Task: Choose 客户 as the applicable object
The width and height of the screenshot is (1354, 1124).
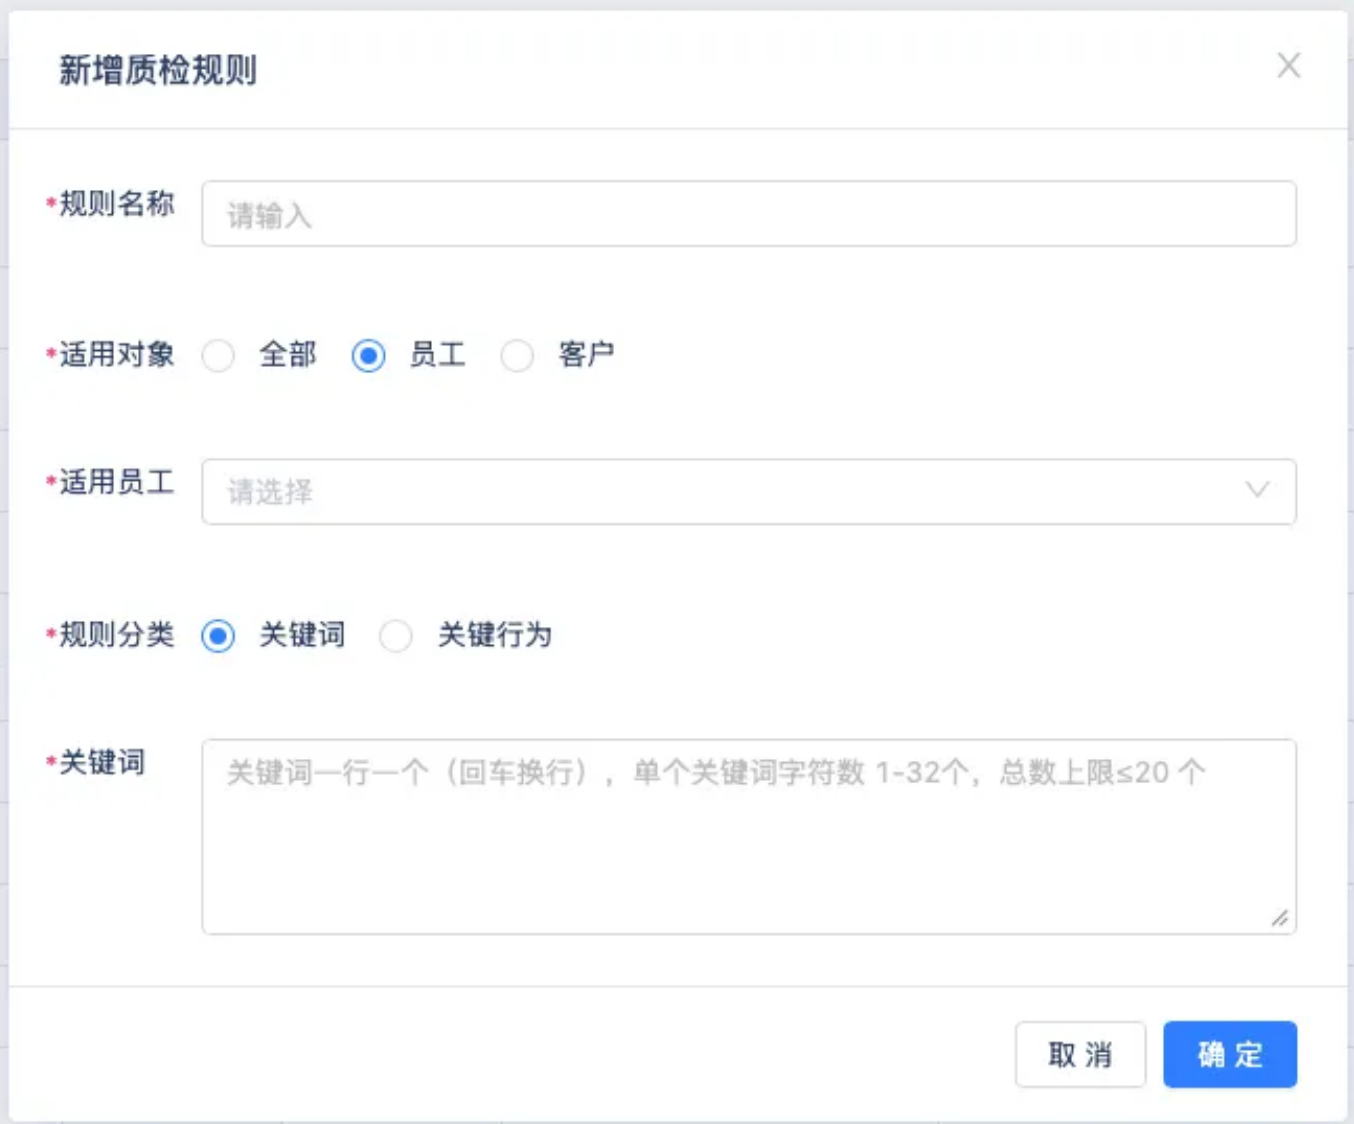Action: point(517,355)
